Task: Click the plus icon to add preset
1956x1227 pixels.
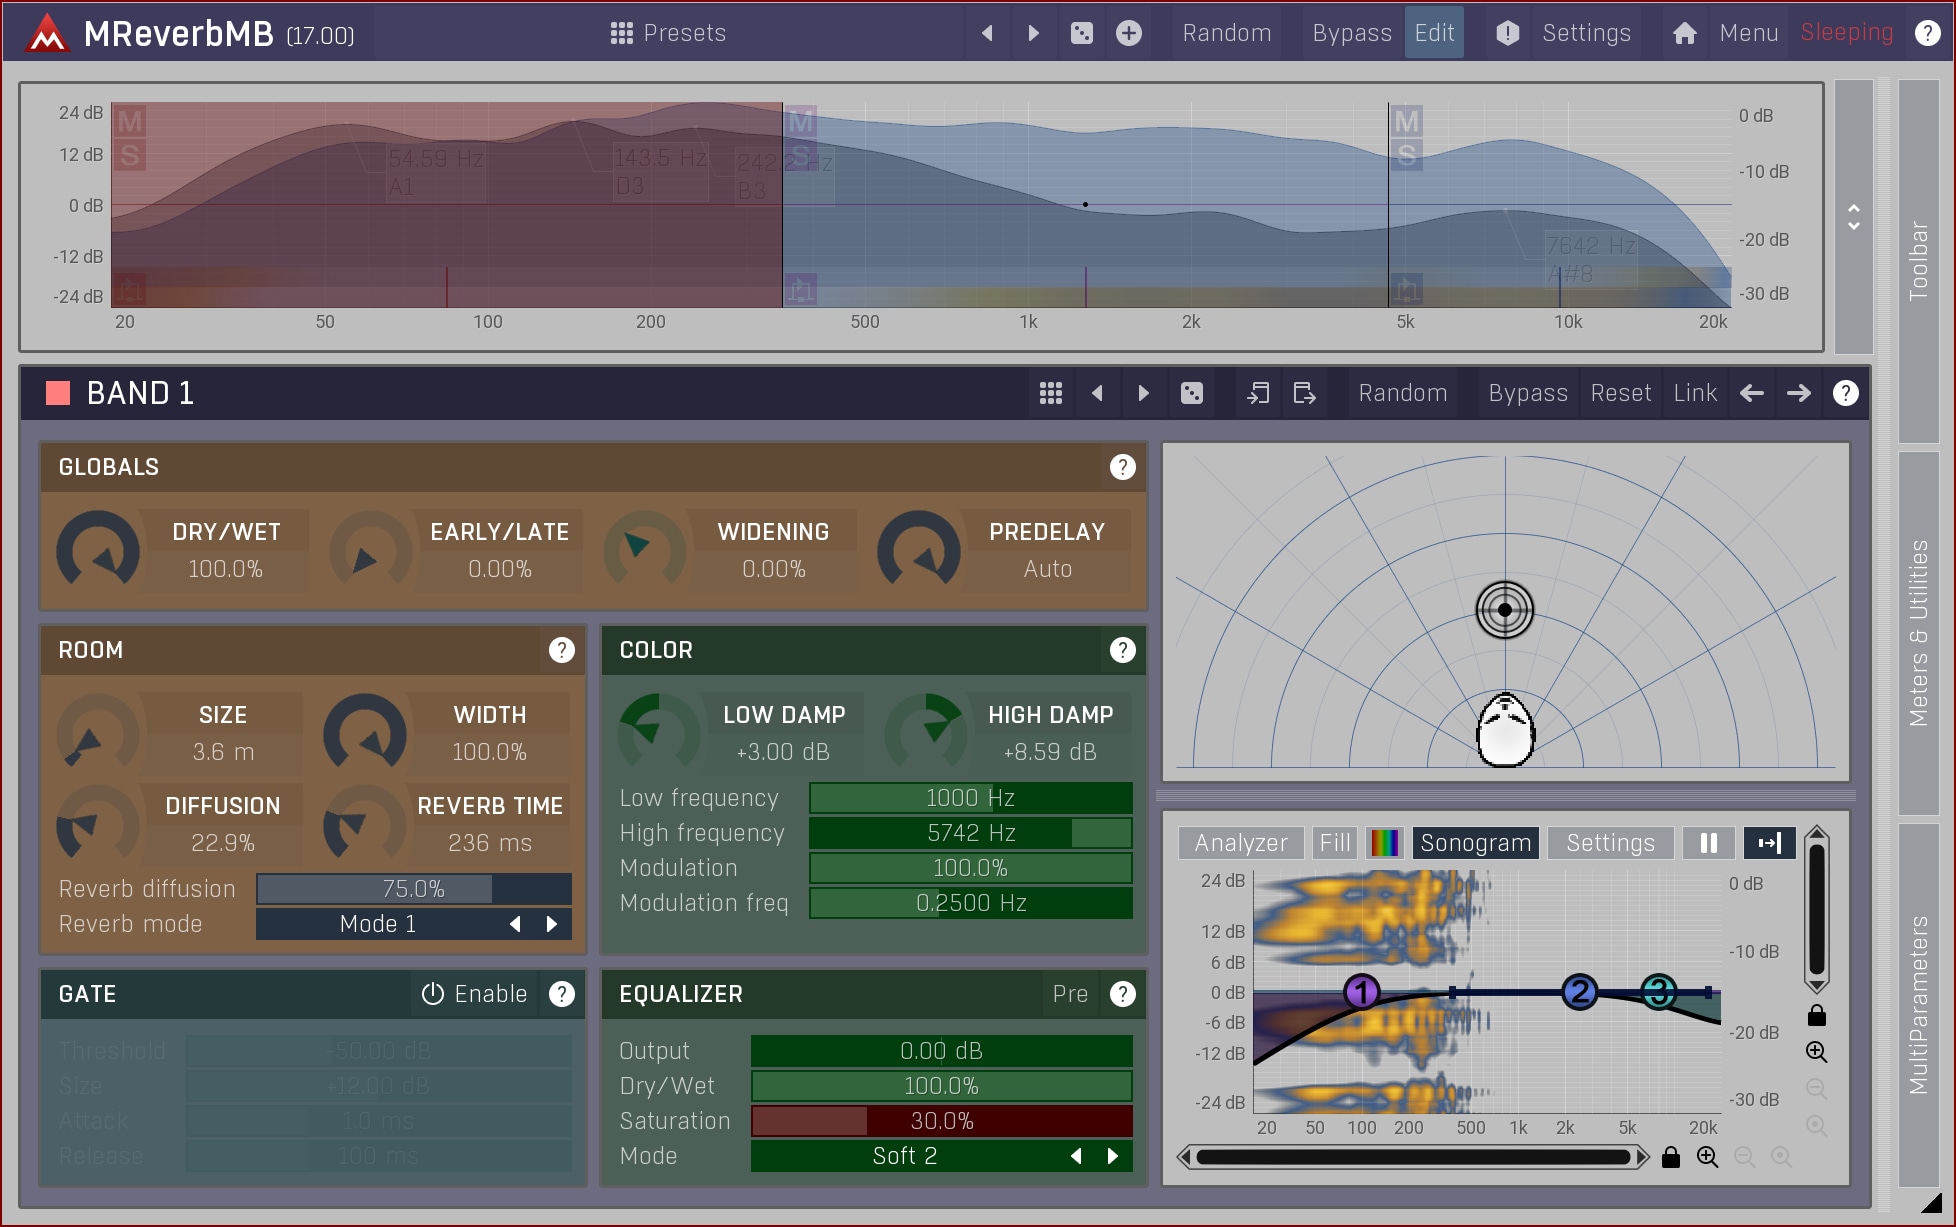Action: pos(1129,33)
